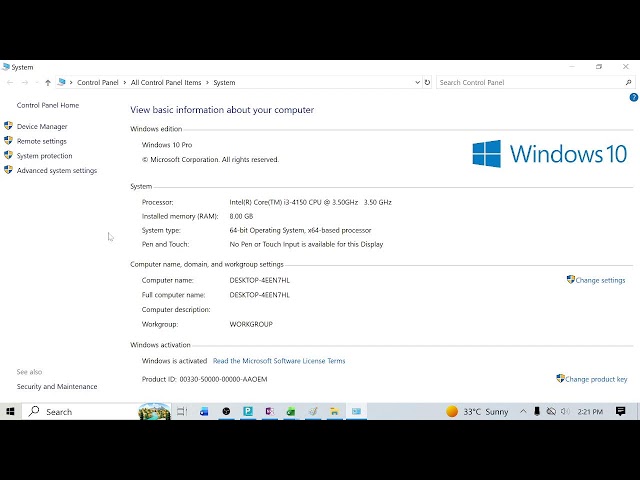Viewport: 640px width, 480px height.
Task: Open the Windows Start menu
Action: (10, 411)
